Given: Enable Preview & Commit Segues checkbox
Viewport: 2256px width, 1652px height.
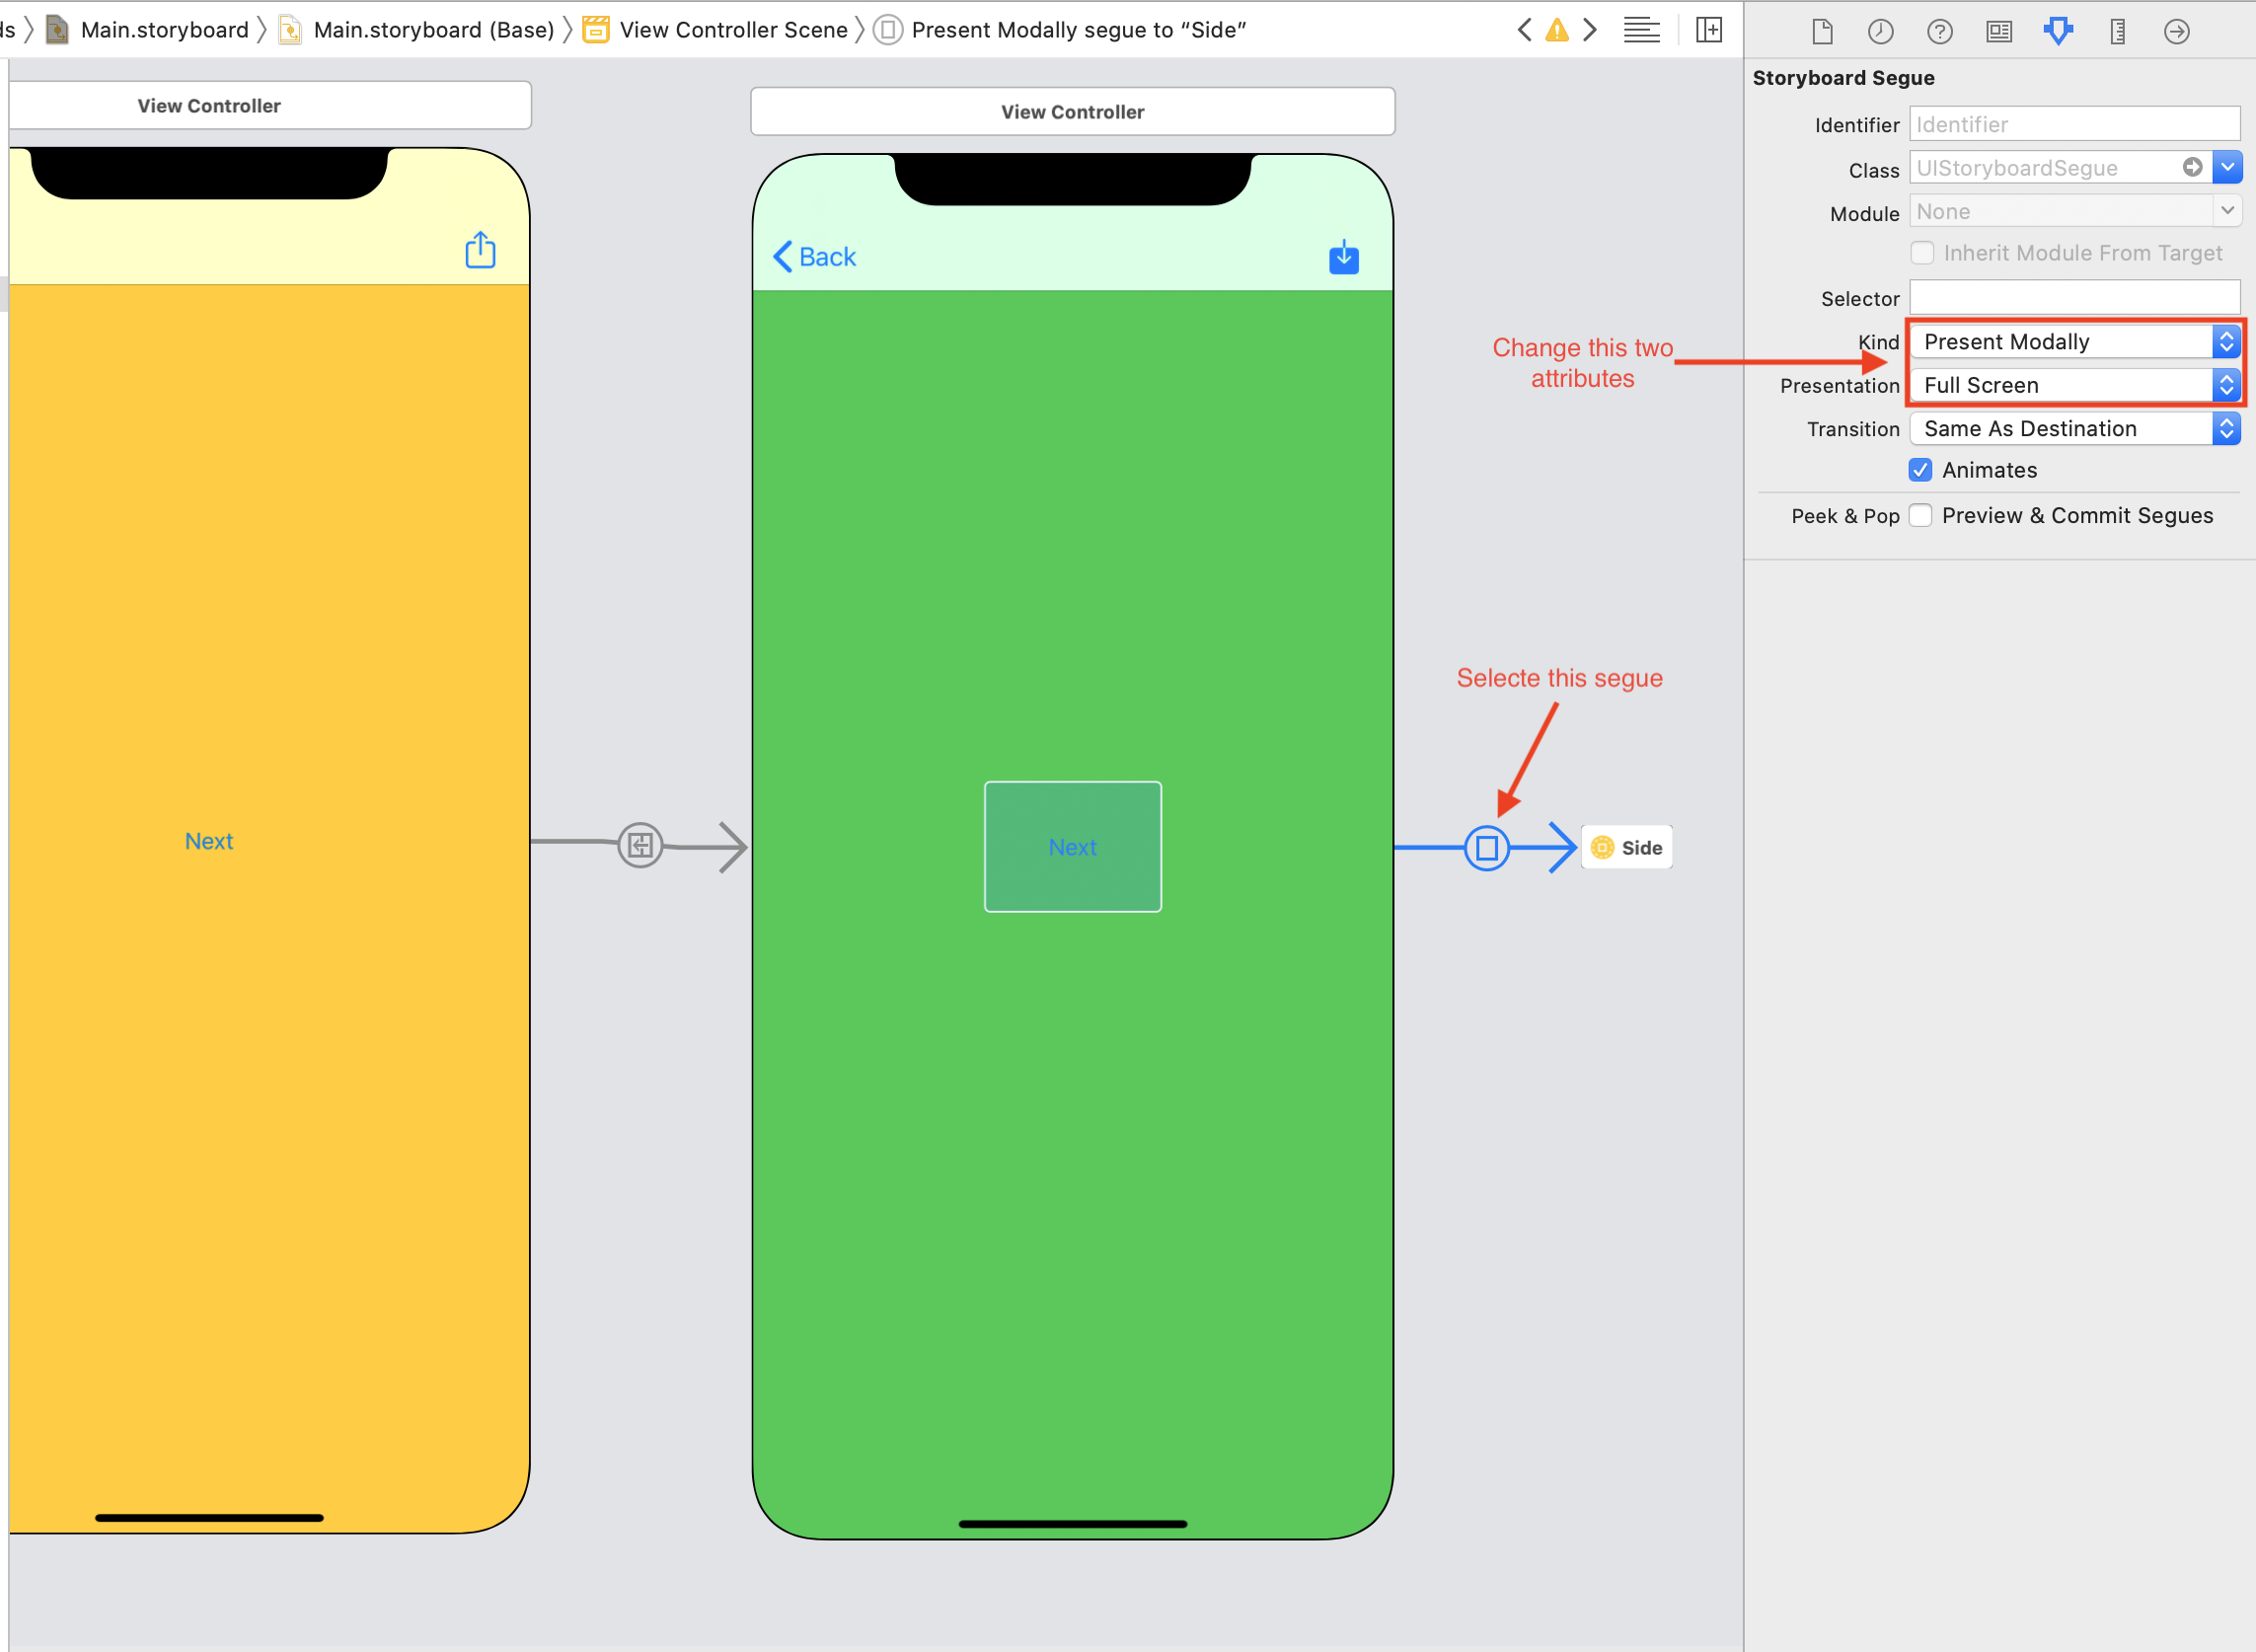Looking at the screenshot, I should [1923, 513].
